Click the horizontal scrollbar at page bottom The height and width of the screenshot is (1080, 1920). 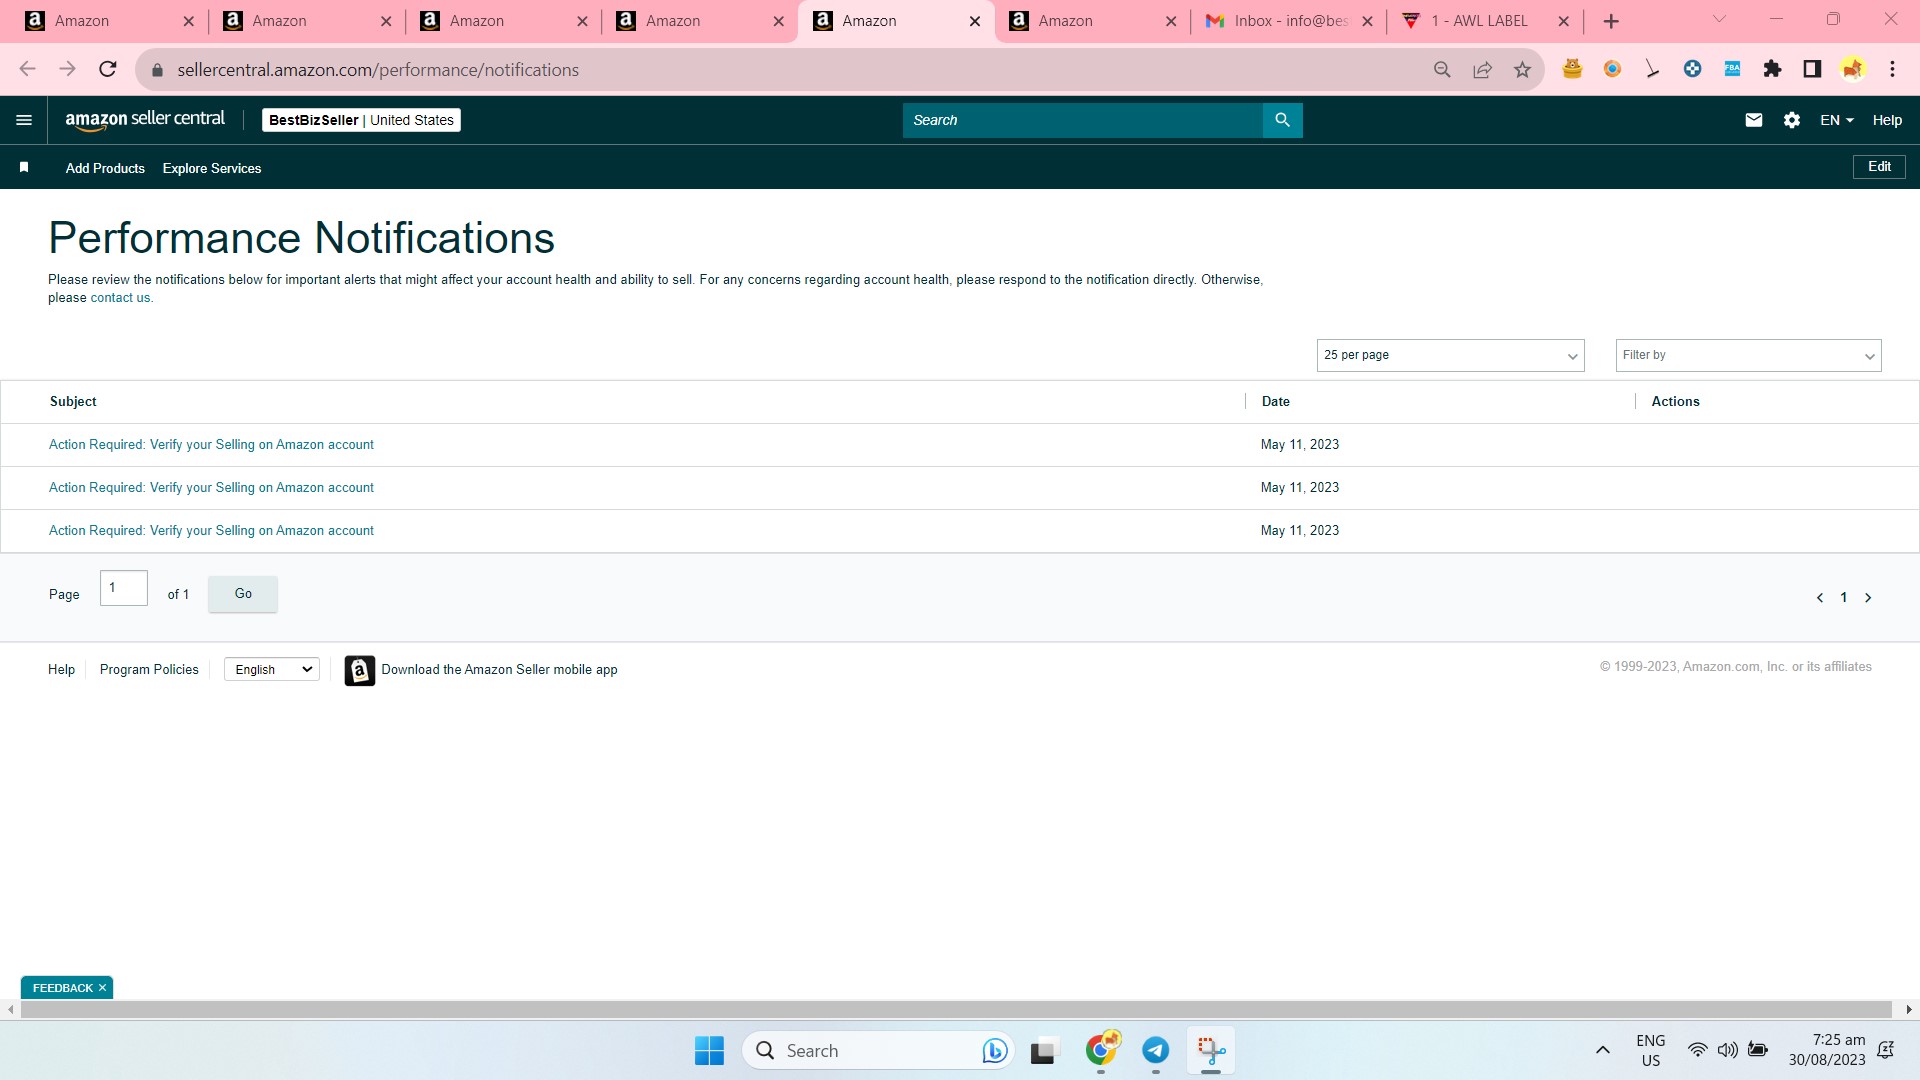(x=956, y=1010)
